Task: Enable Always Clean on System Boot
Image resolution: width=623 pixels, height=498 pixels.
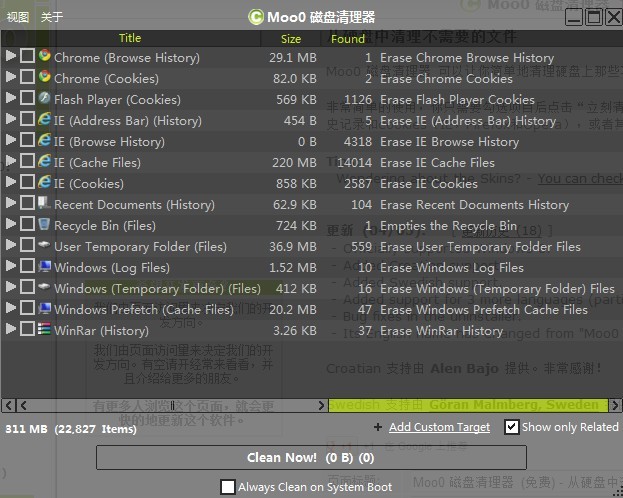Action: [x=228, y=487]
